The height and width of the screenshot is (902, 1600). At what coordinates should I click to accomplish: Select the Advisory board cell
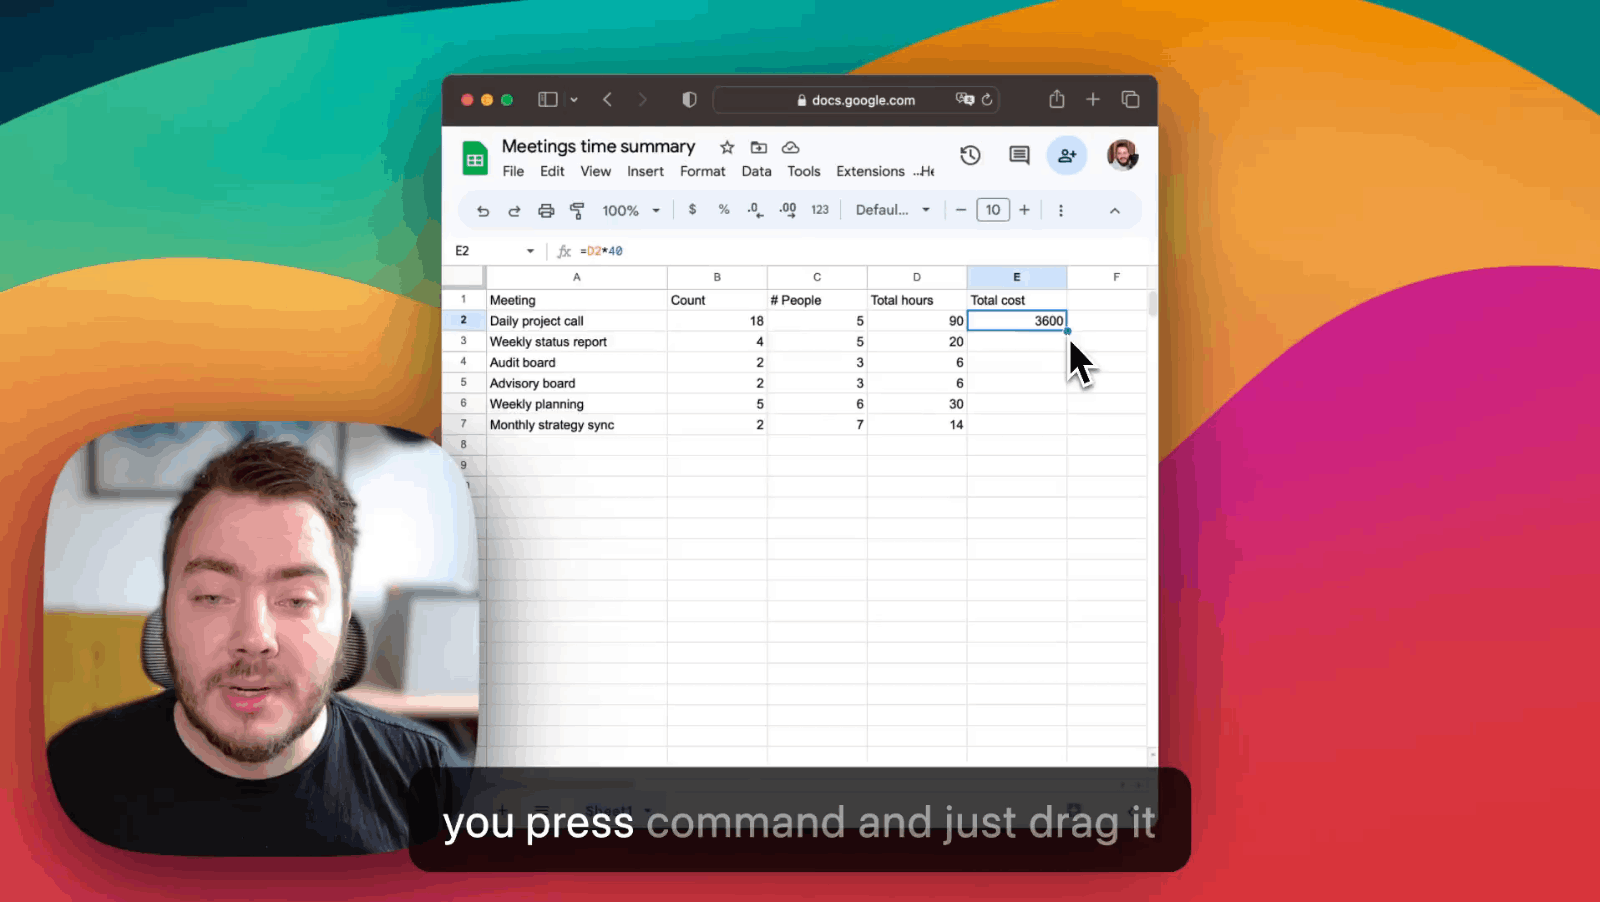[x=577, y=383]
